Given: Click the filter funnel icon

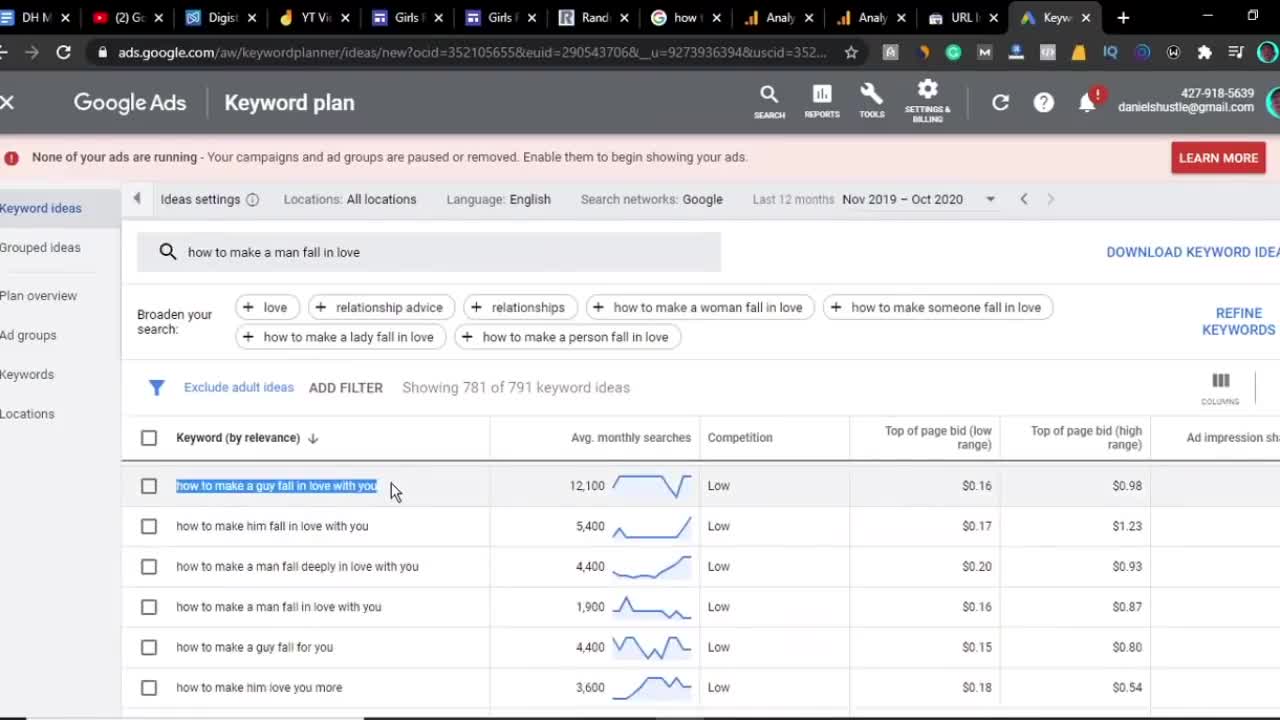Looking at the screenshot, I should (x=156, y=388).
